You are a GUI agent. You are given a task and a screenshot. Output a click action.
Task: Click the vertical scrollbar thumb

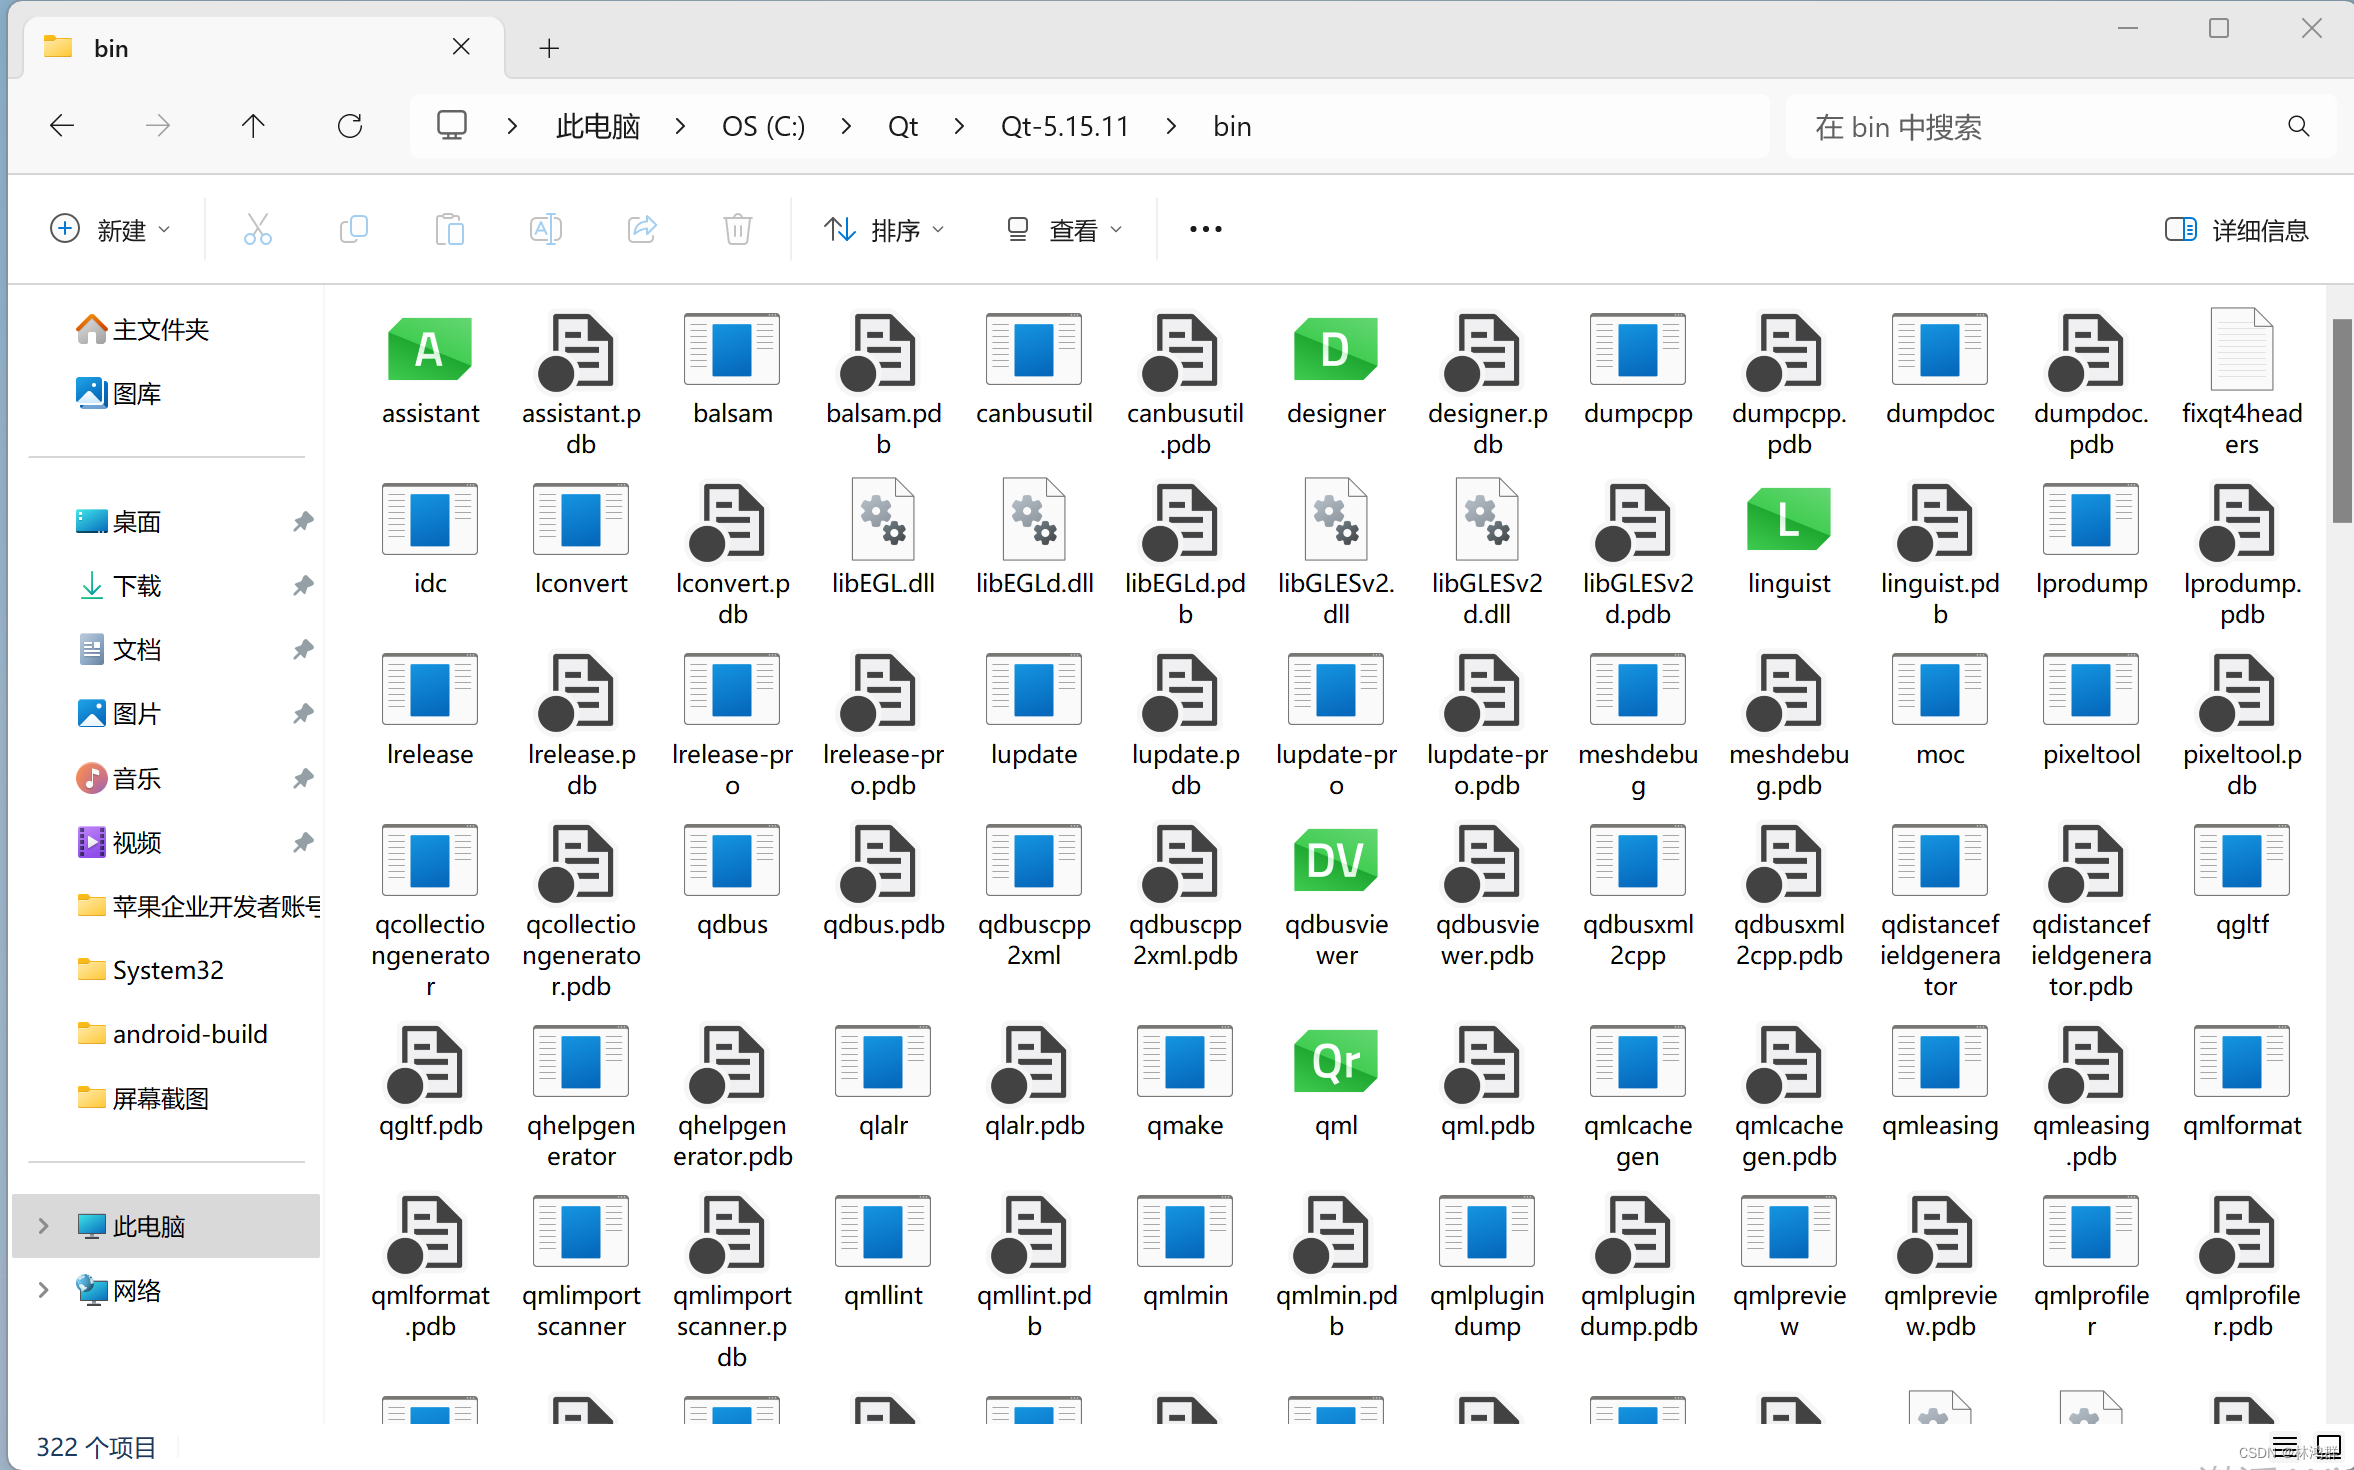2341,420
